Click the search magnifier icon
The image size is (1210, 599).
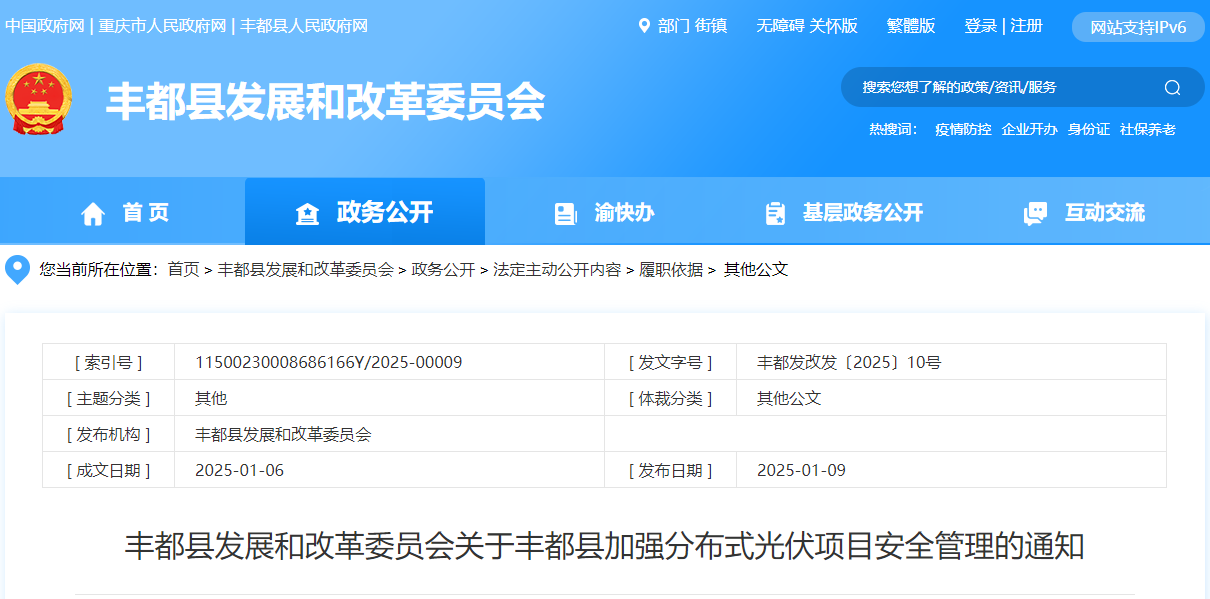coord(1172,88)
